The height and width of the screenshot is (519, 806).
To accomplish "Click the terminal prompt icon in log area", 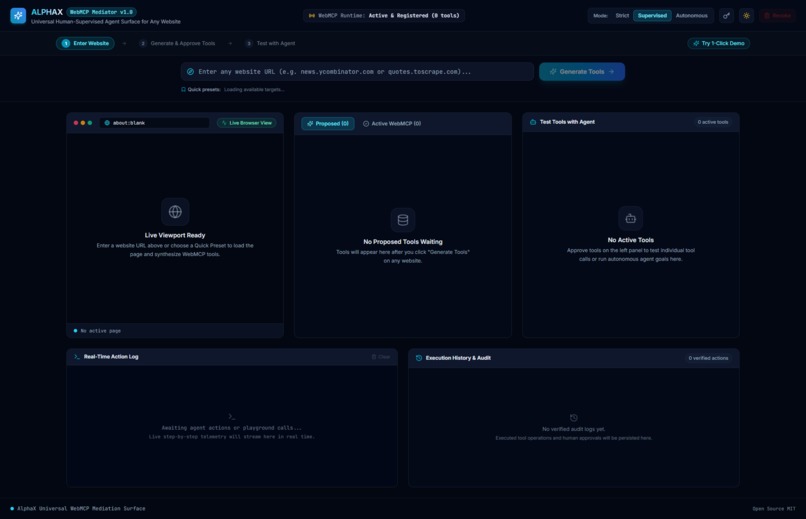I will [232, 416].
